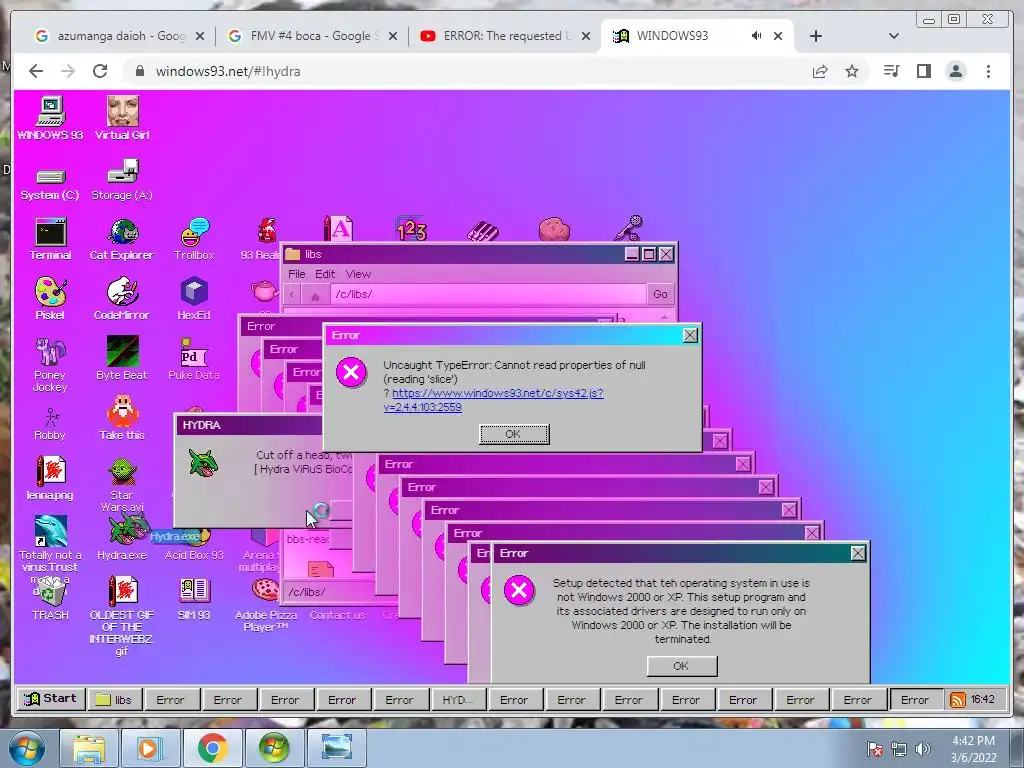This screenshot has height=768, width=1024.
Task: Click the Go button in libs window
Action: coord(660,294)
